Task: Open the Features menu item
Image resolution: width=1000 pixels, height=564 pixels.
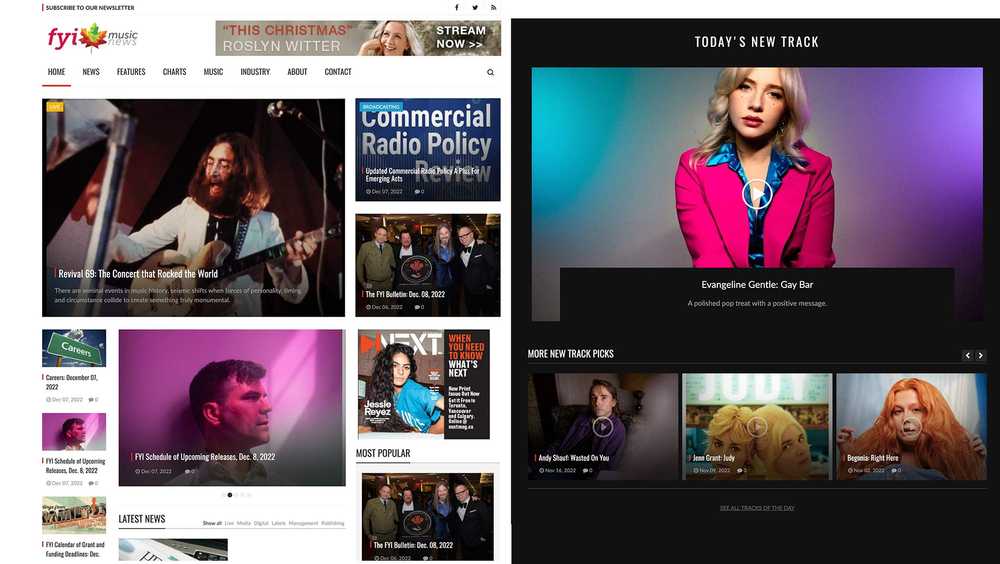Action: pyautogui.click(x=131, y=72)
